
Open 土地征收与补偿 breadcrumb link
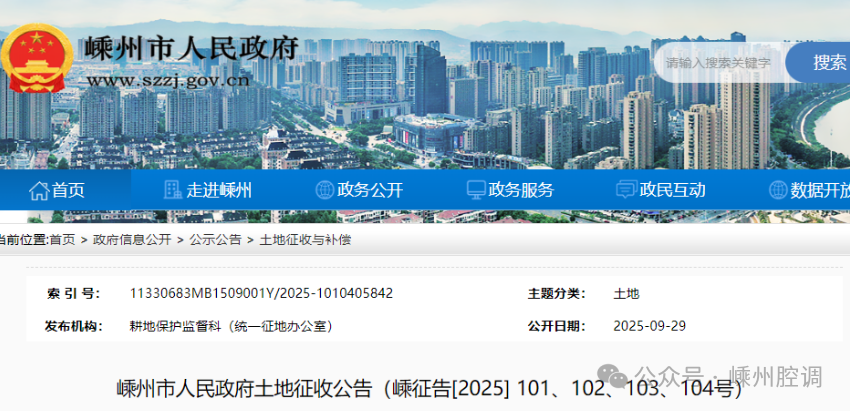[305, 240]
